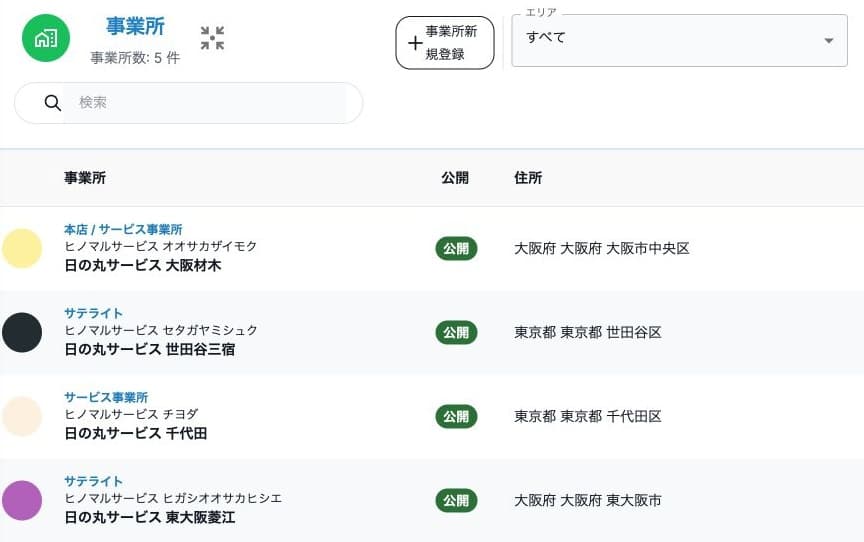Click the black swatch for 世田谷三宿
This screenshot has width=864, height=542.
click(22, 332)
